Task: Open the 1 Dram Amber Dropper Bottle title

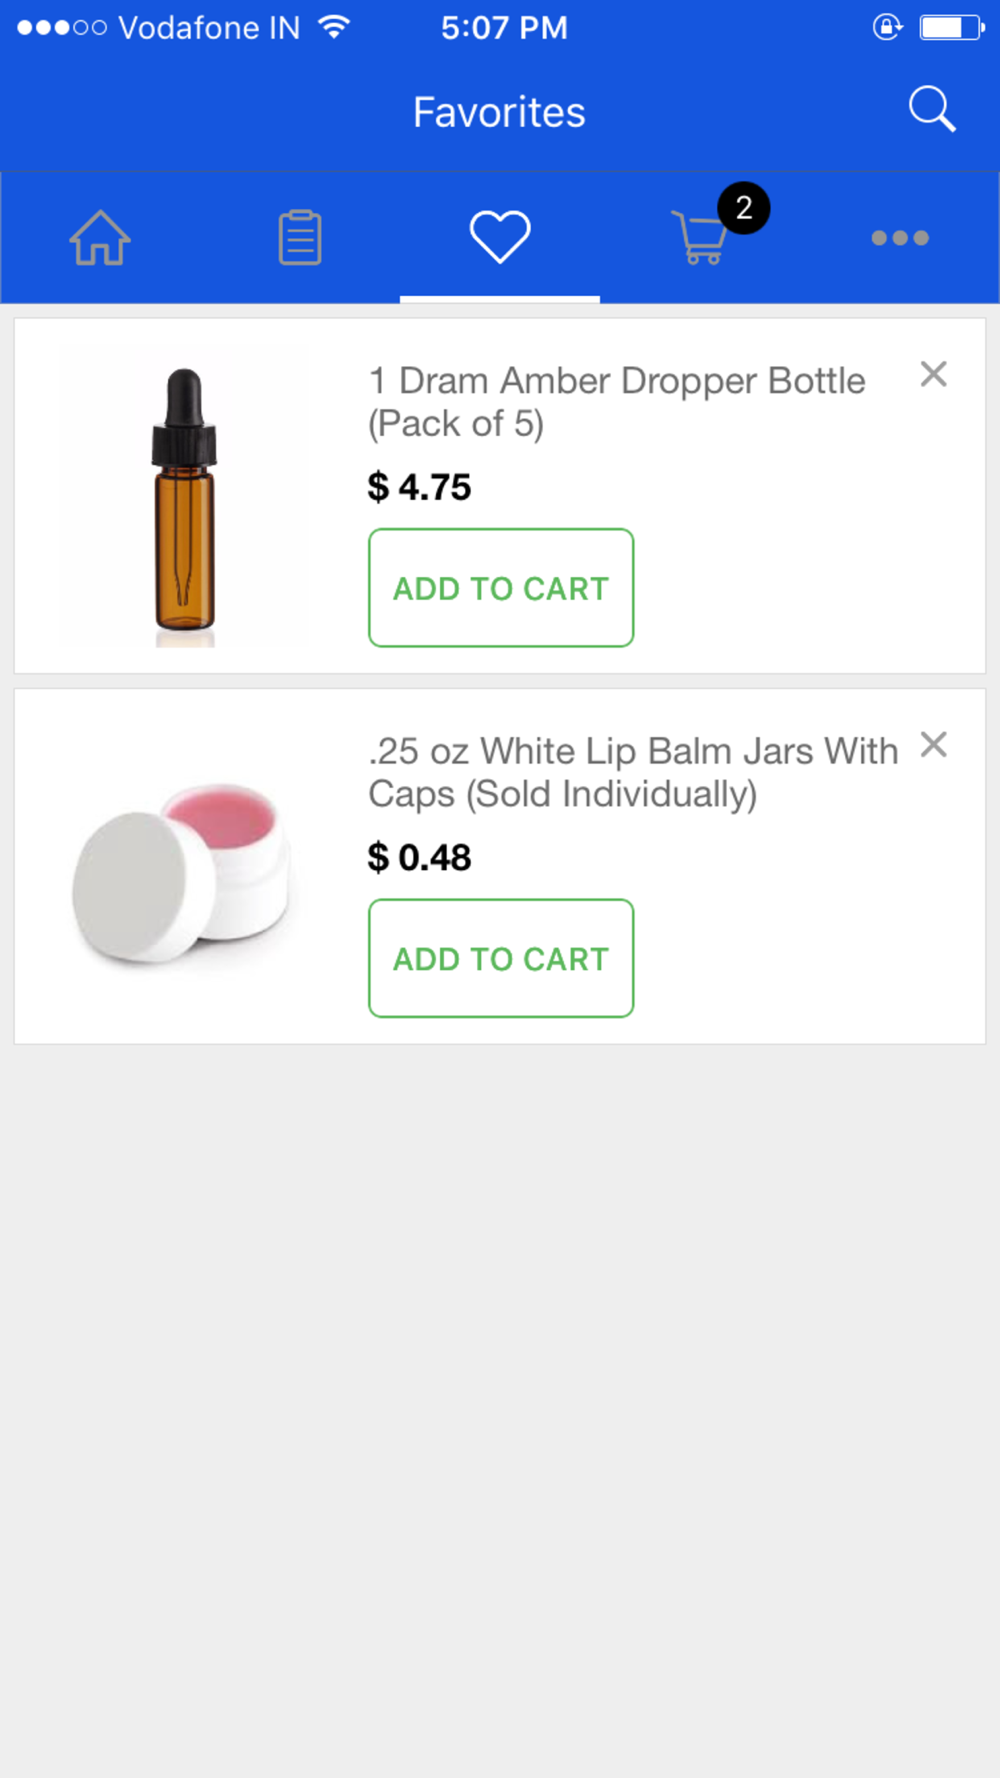Action: click(616, 402)
